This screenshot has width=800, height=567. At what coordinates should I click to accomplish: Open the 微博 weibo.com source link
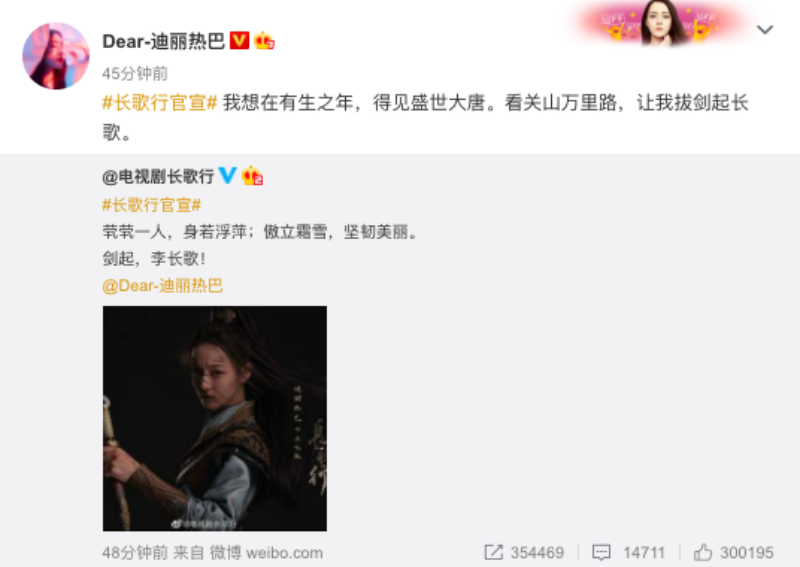pyautogui.click(x=266, y=553)
